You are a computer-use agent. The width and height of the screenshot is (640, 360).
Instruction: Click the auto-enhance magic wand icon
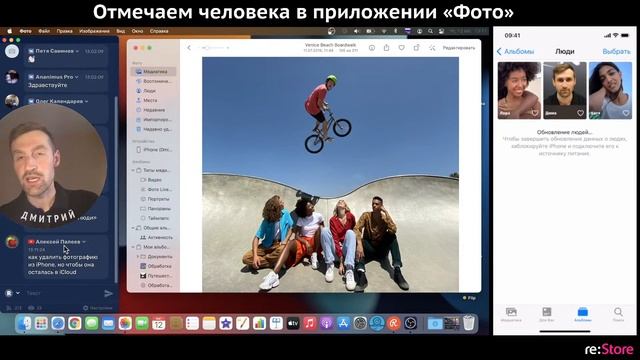tap(432, 48)
